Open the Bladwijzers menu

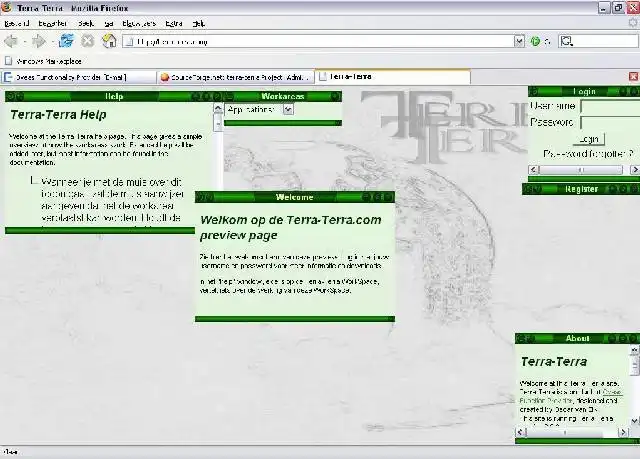[x=139, y=24]
